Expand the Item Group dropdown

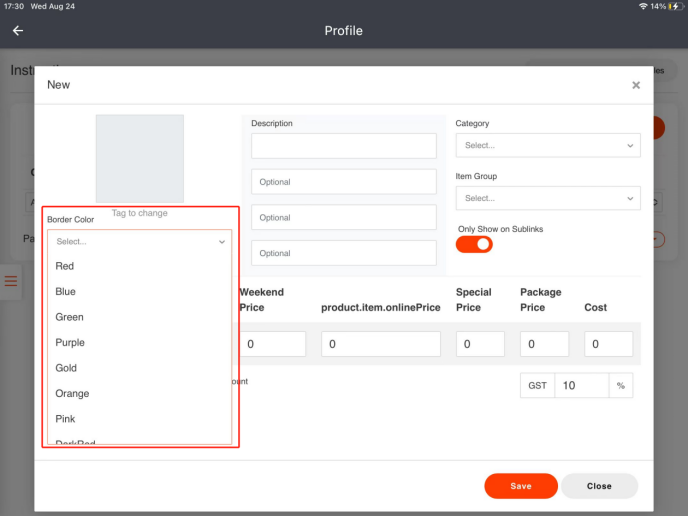pyautogui.click(x=547, y=198)
